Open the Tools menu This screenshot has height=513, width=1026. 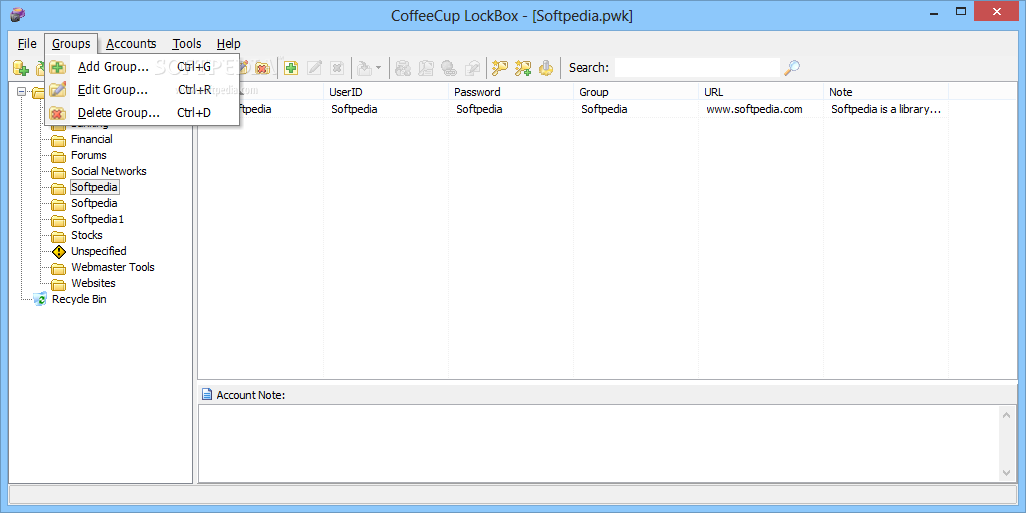point(187,44)
